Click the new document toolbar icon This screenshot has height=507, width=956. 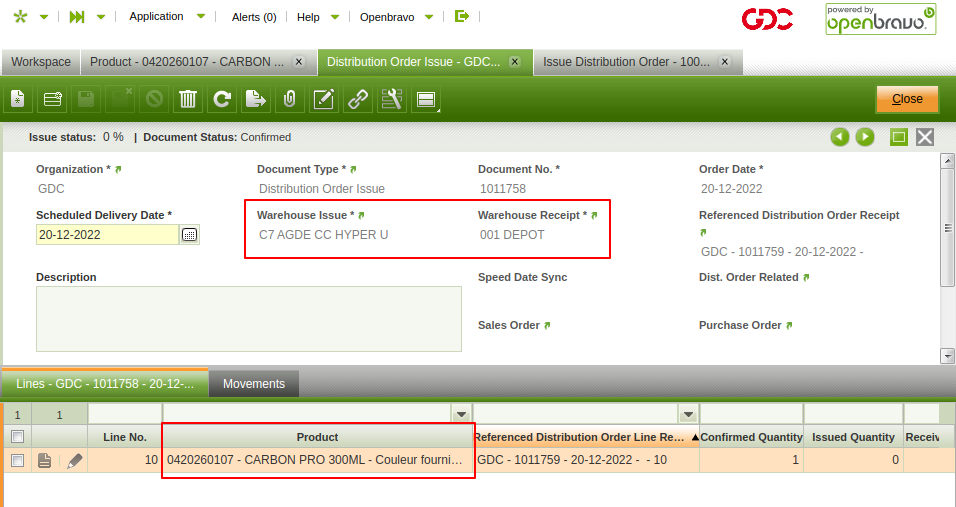(18, 99)
